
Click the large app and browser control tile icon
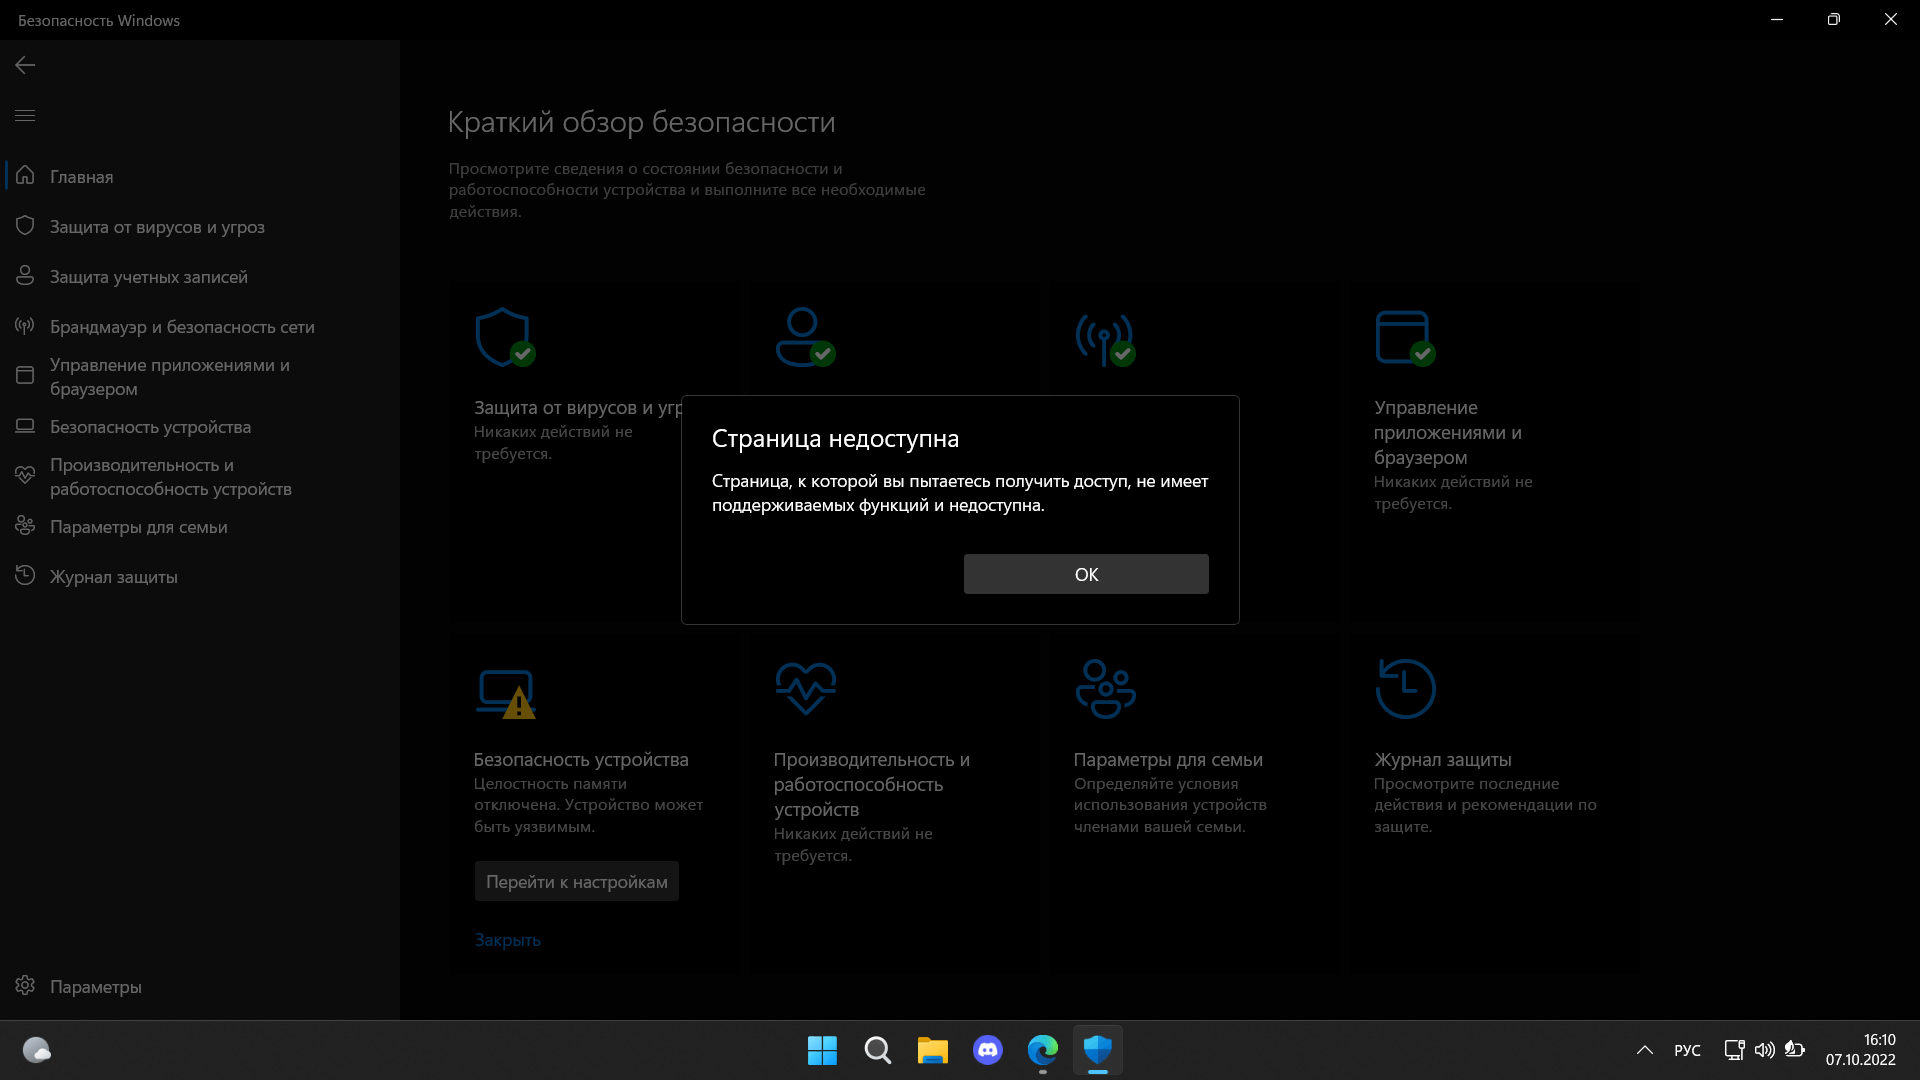(x=1405, y=338)
